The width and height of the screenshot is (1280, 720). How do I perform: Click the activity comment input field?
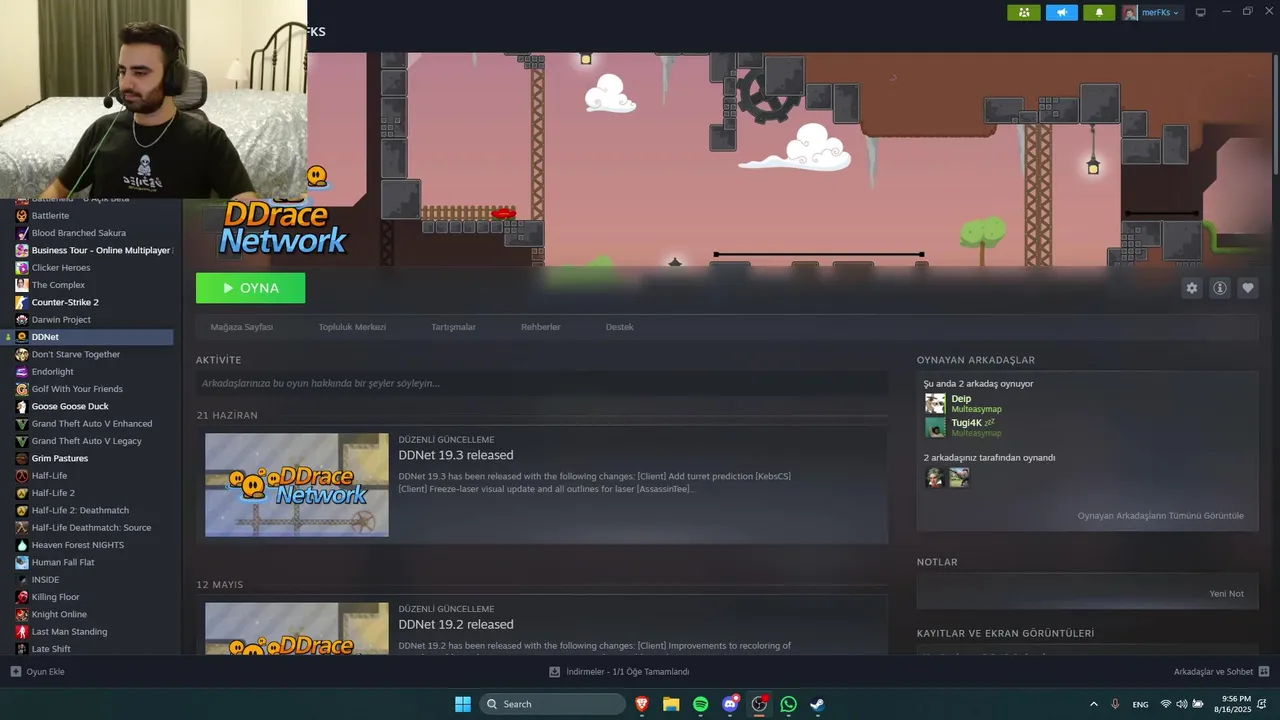tap(542, 383)
